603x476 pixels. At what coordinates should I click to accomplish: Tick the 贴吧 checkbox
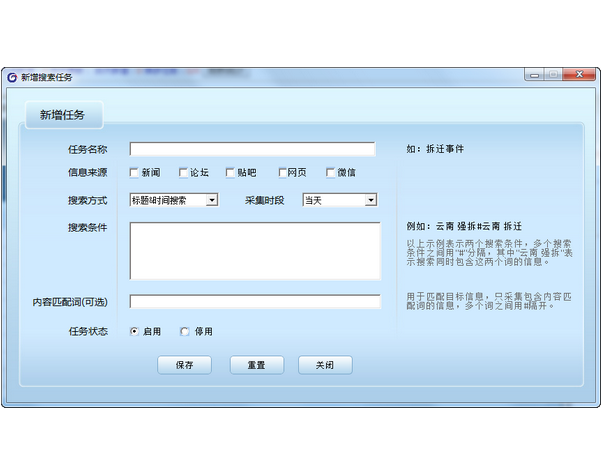230,173
